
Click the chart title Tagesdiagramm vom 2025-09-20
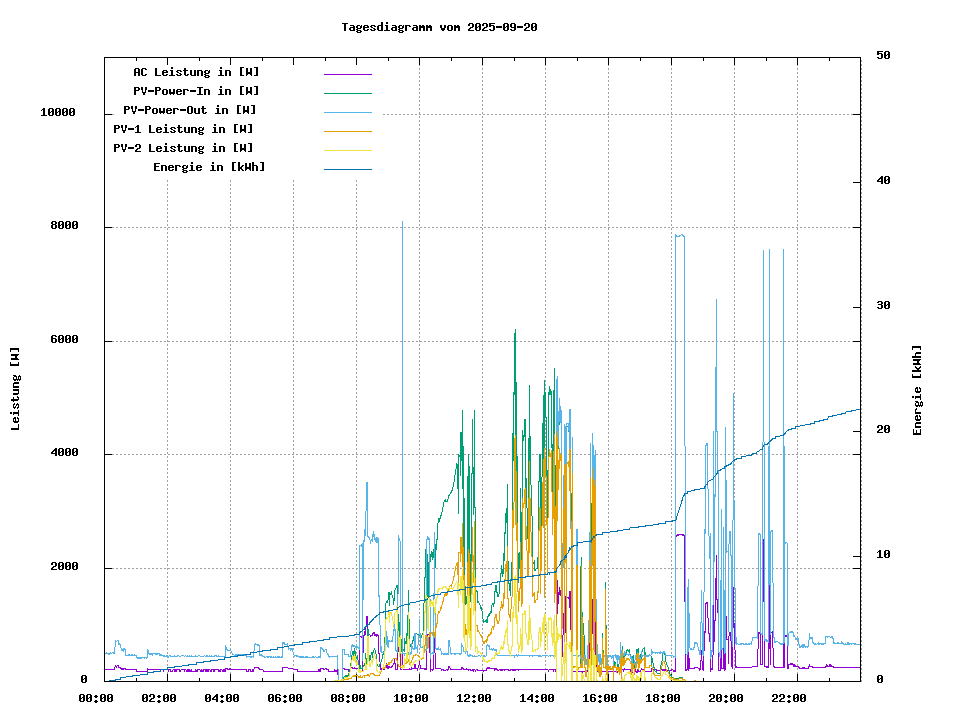[x=439, y=27]
